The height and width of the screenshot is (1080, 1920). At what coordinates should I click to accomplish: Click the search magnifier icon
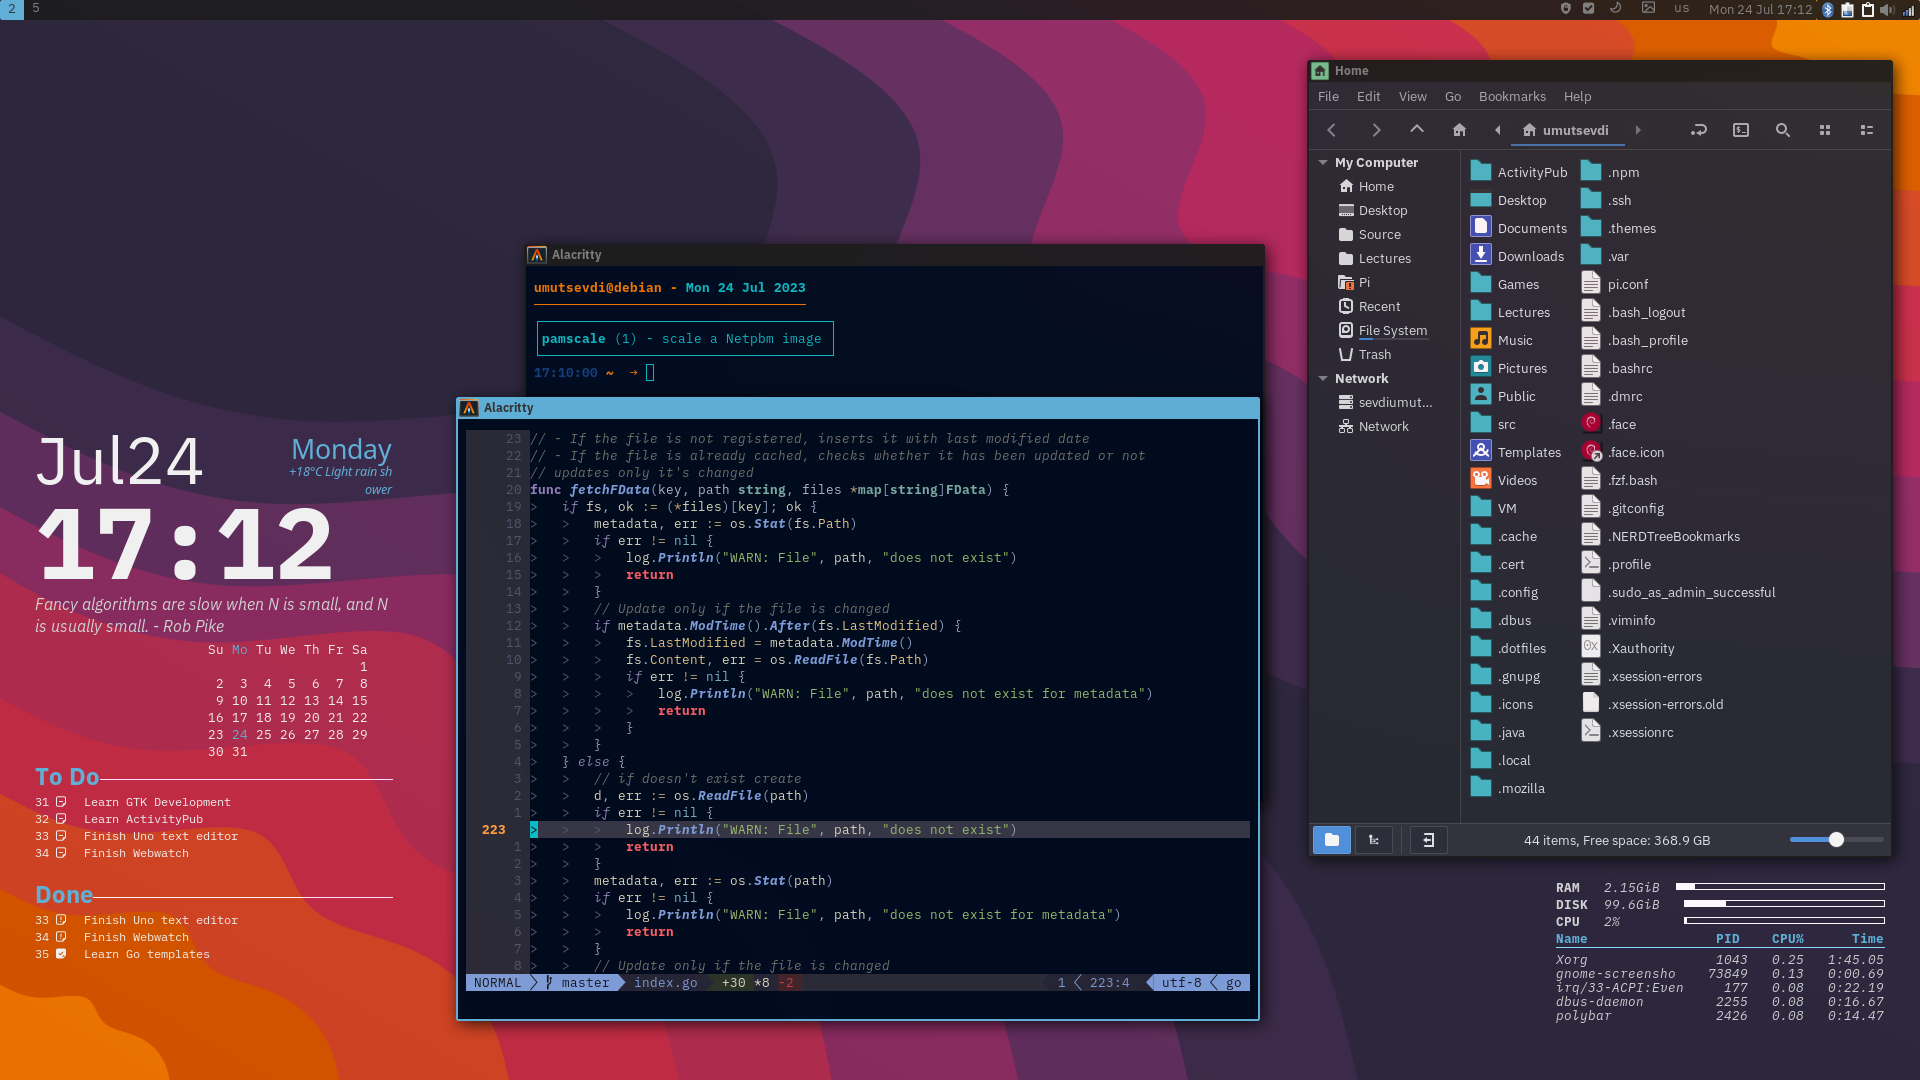[x=1782, y=130]
